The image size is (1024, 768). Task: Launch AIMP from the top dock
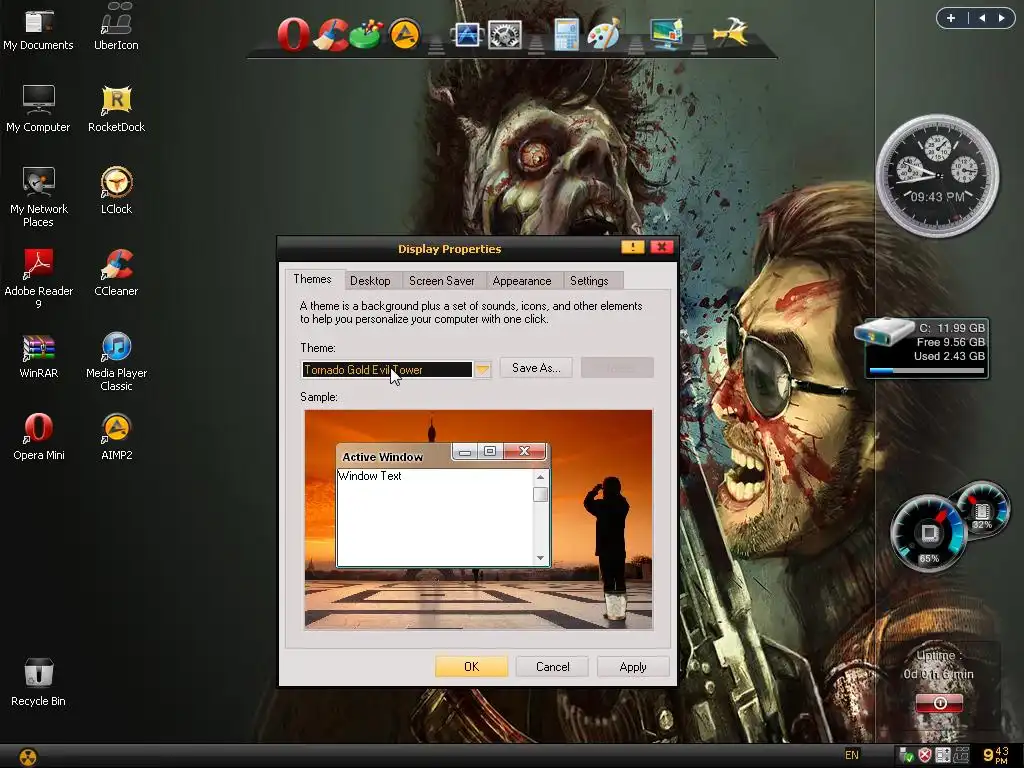404,34
